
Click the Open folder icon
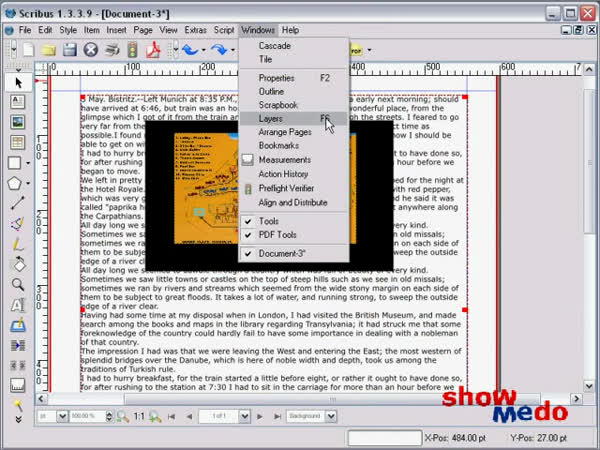[x=49, y=50]
